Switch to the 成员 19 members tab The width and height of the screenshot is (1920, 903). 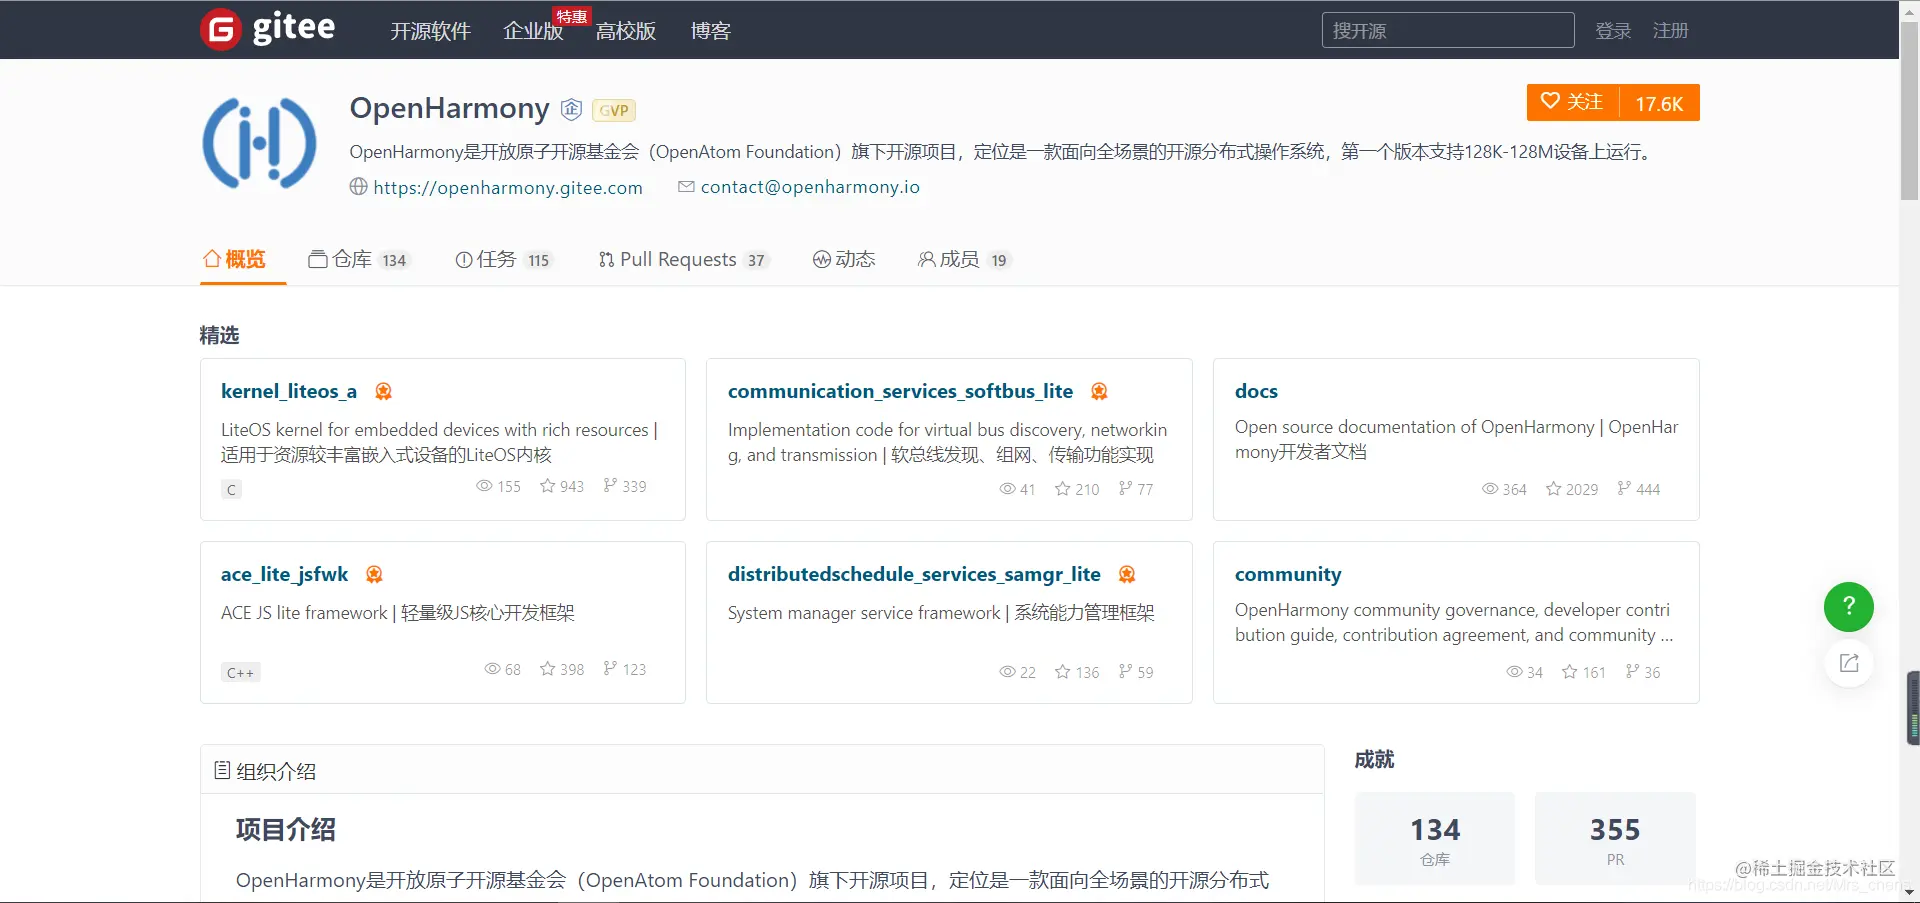(964, 259)
